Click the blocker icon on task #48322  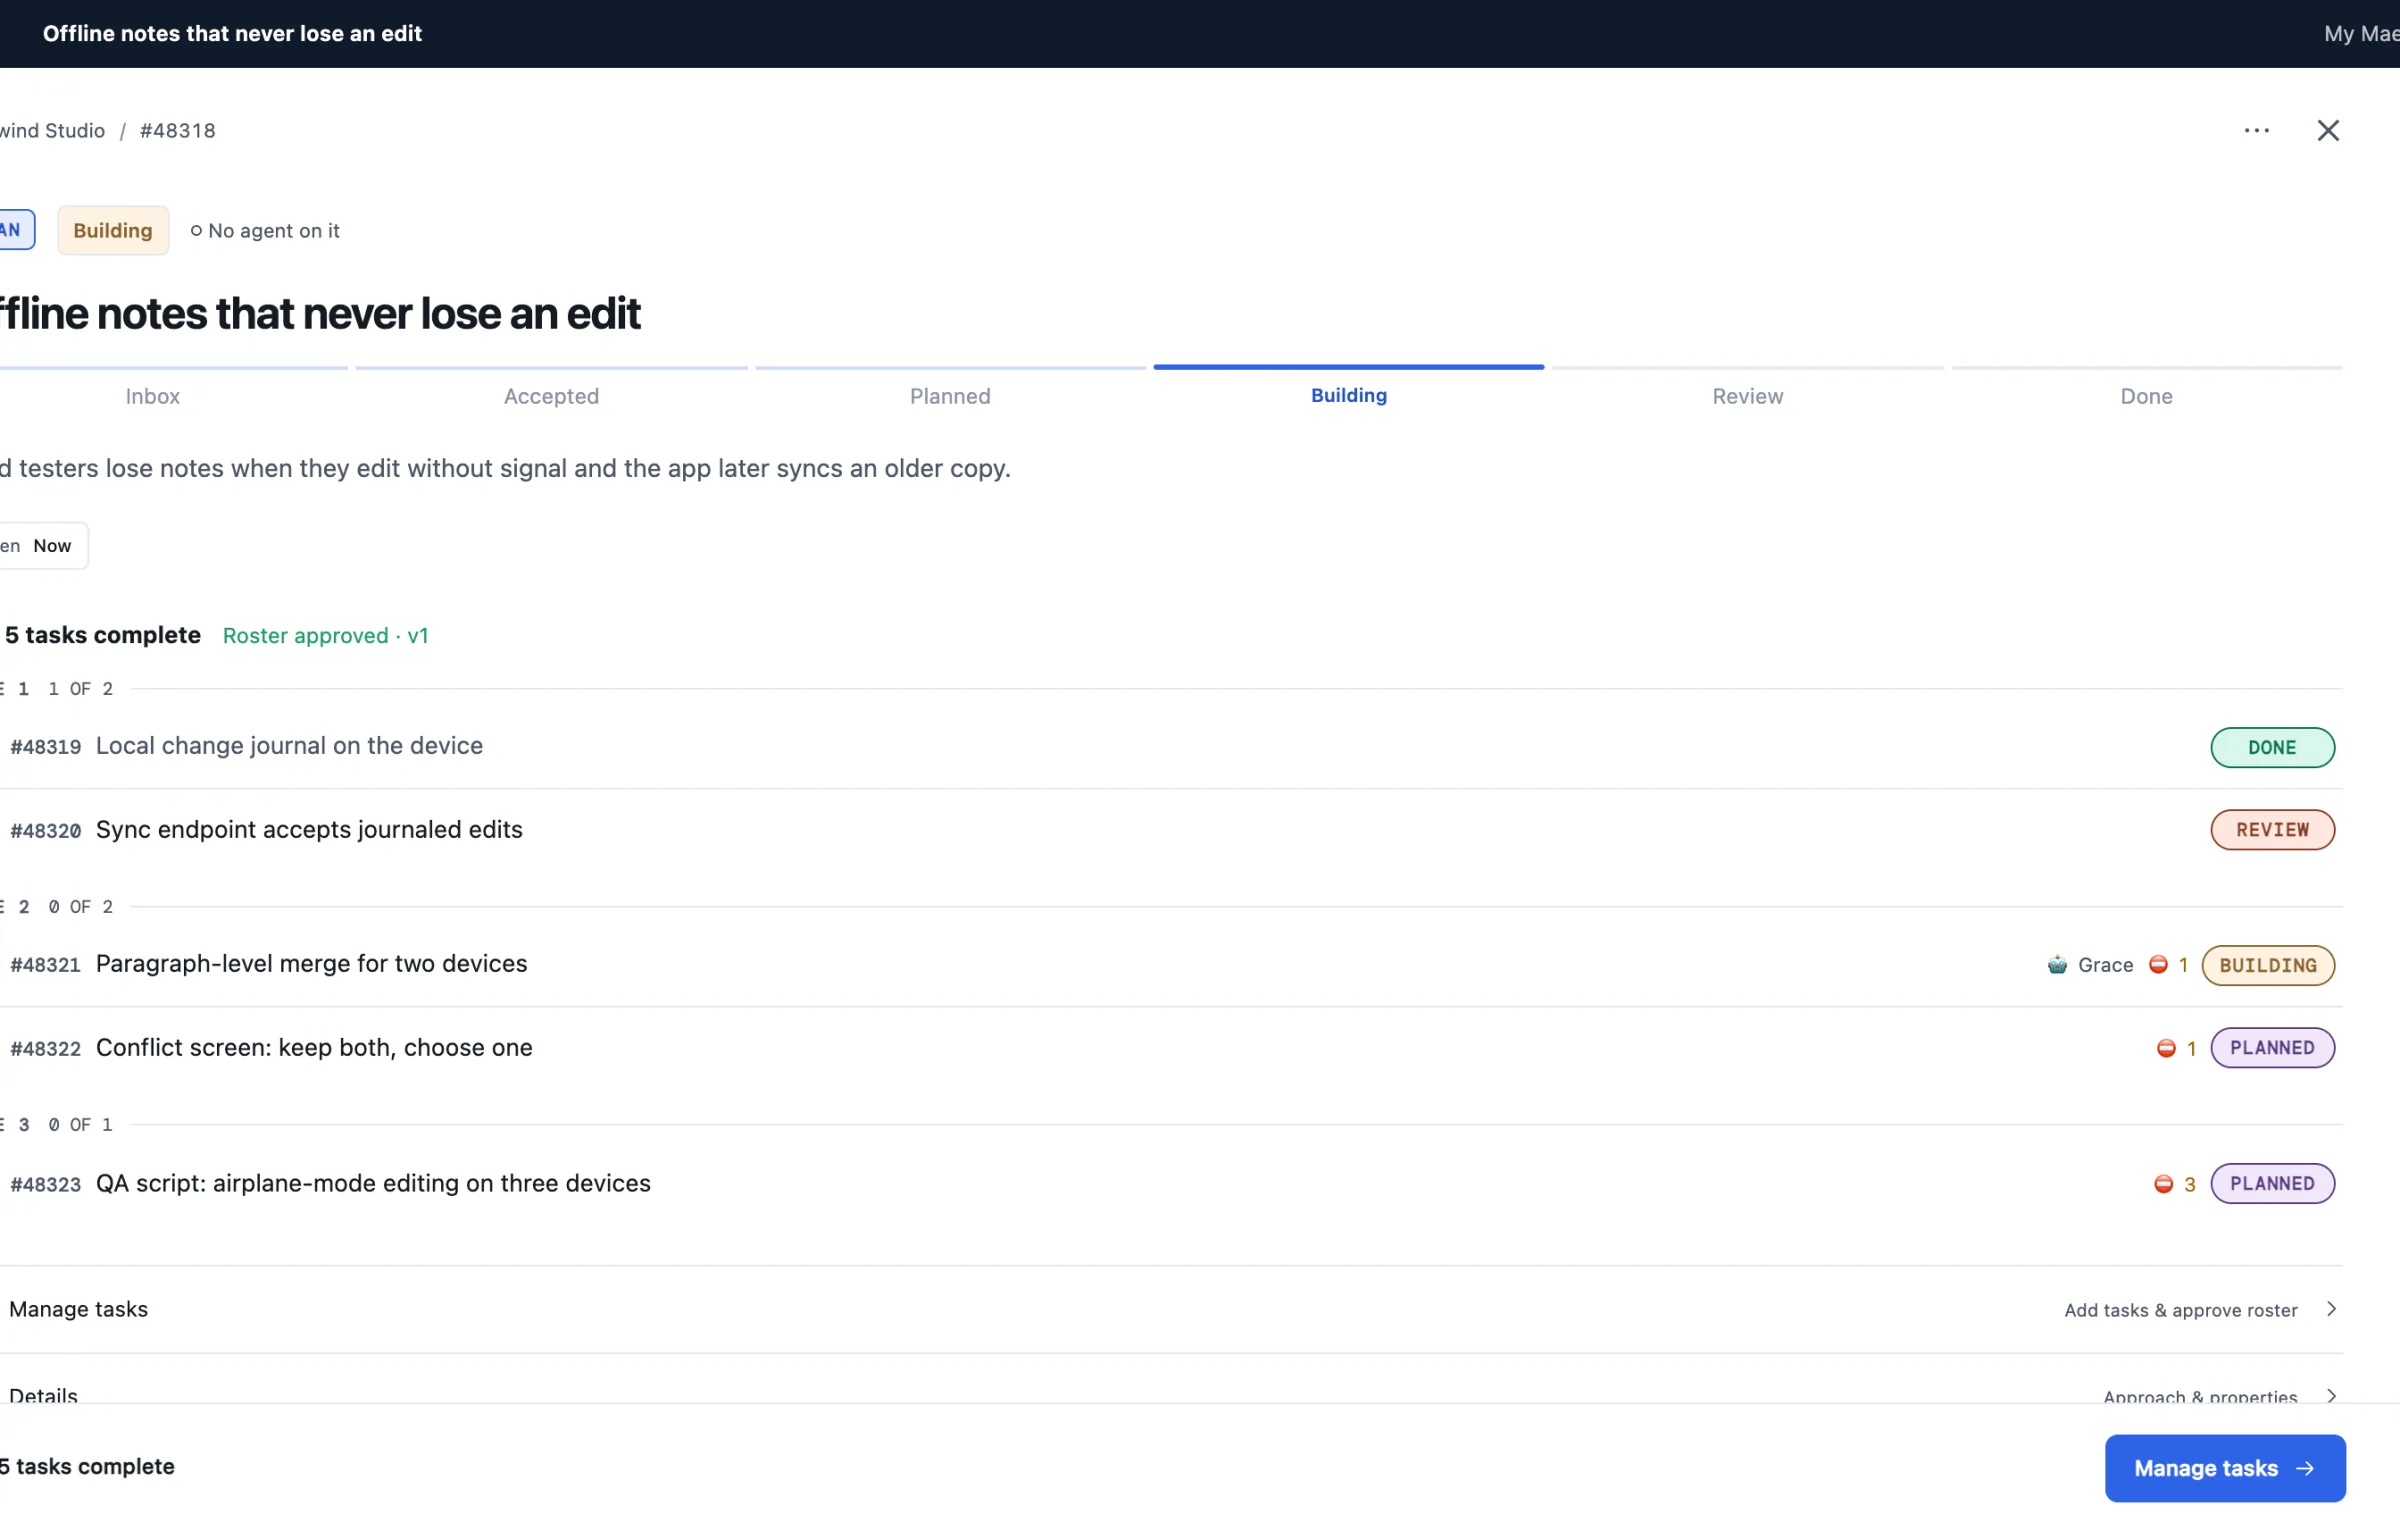pos(2166,1048)
